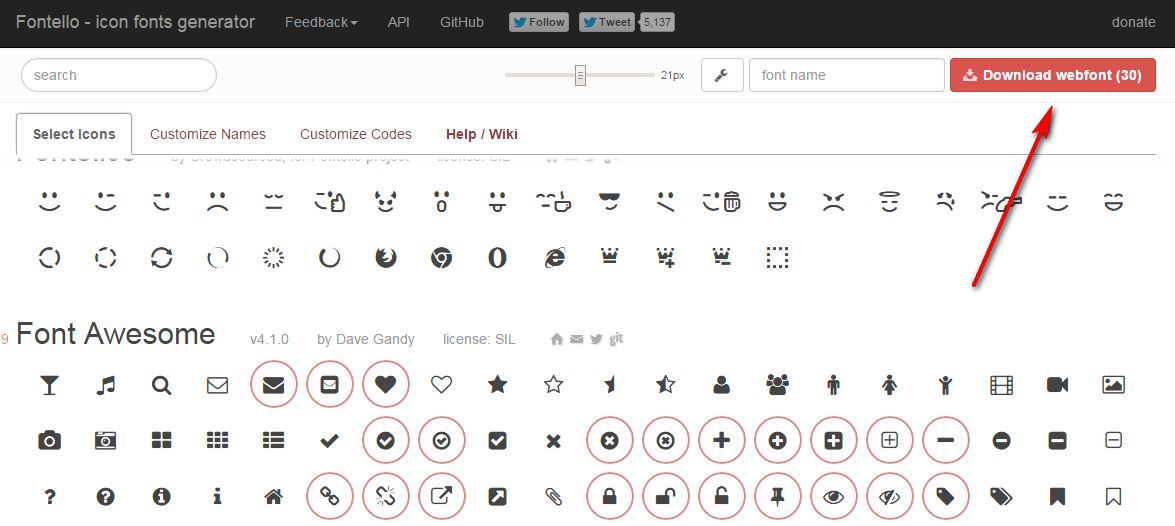
Task: Open the Feedback dropdown menu
Action: point(321,22)
